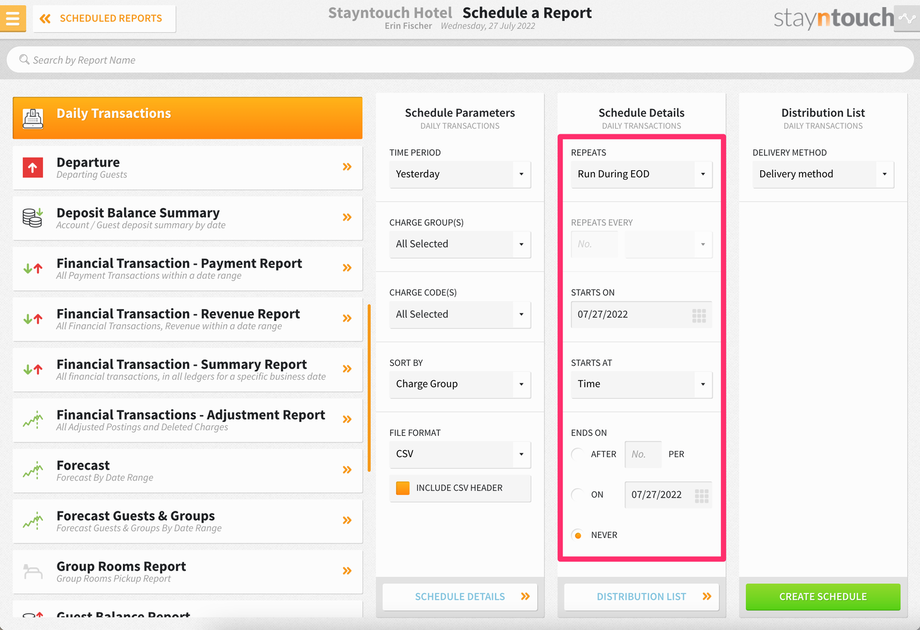
Task: Open the Time Period dropdown
Action: tap(460, 174)
